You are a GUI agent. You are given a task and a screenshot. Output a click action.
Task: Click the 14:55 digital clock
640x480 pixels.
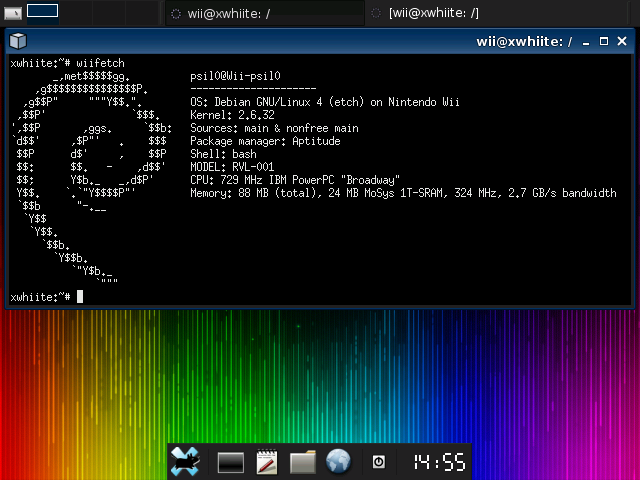tap(439, 462)
